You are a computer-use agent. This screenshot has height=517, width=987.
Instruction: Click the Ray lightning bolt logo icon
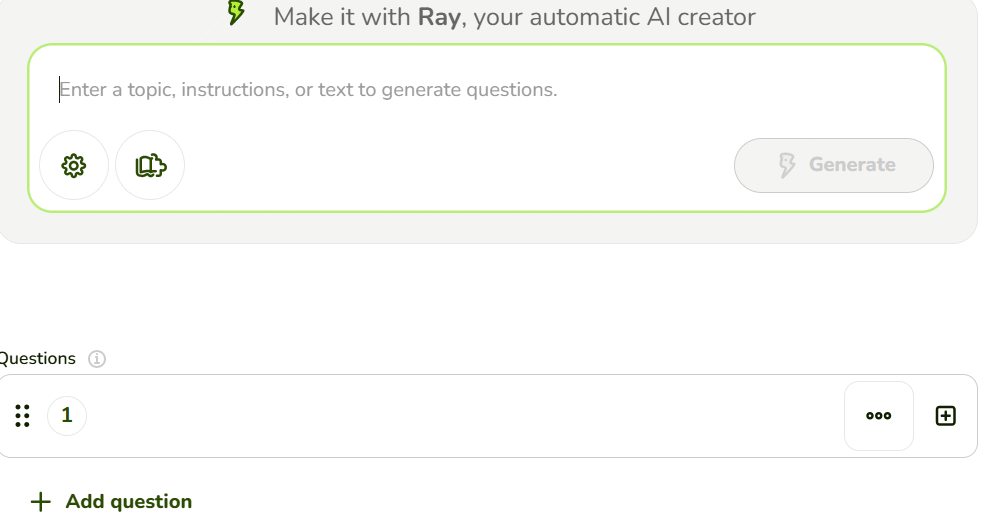(236, 12)
